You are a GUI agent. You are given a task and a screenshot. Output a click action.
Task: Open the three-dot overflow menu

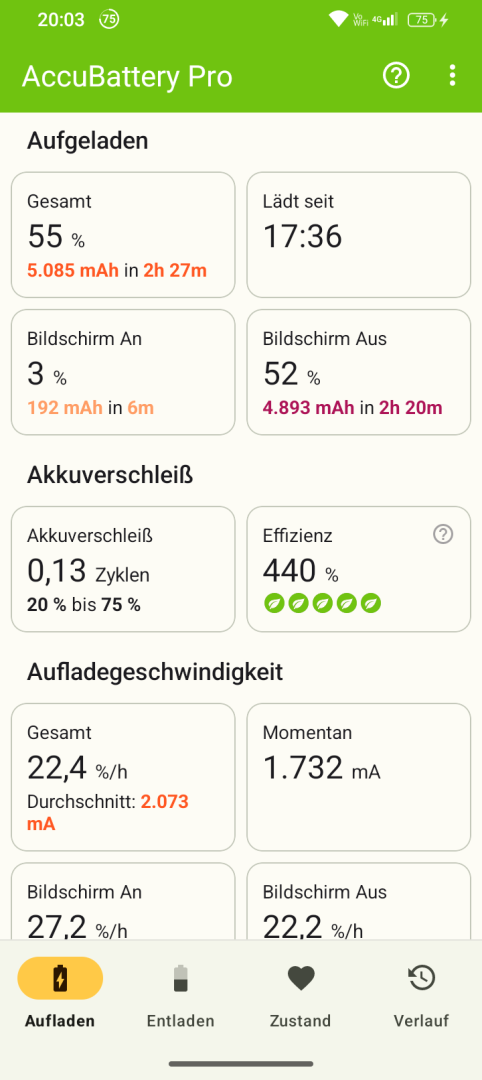point(452,75)
